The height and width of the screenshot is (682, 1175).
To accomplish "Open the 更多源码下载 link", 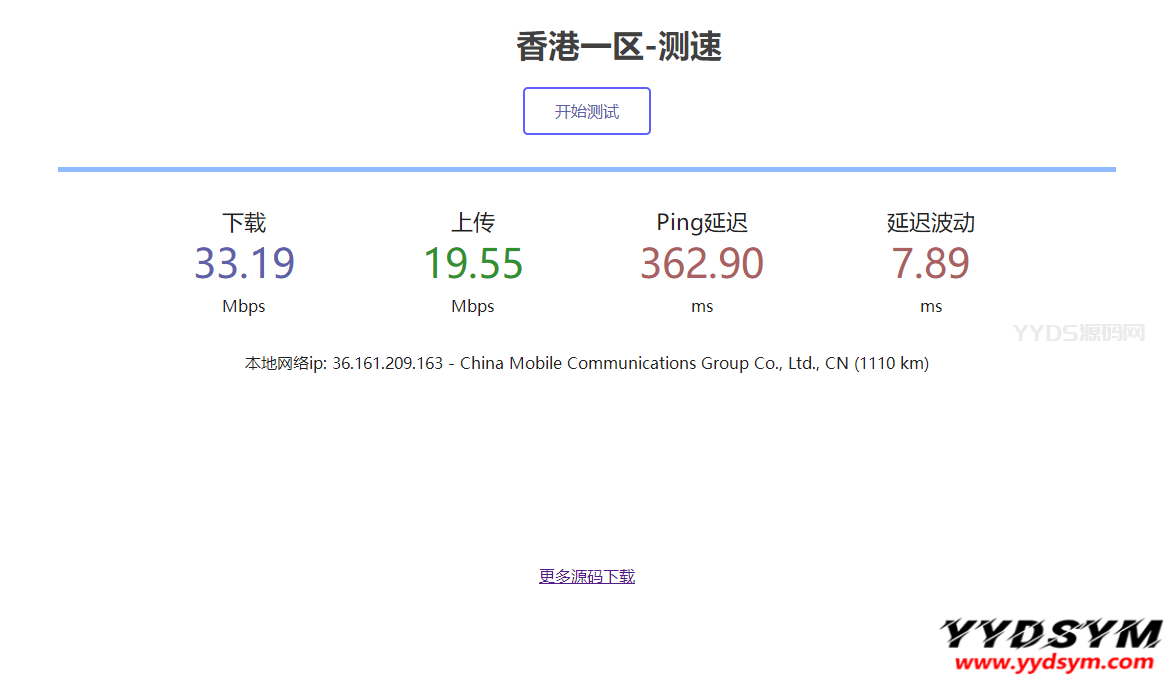I will pyautogui.click(x=587, y=576).
